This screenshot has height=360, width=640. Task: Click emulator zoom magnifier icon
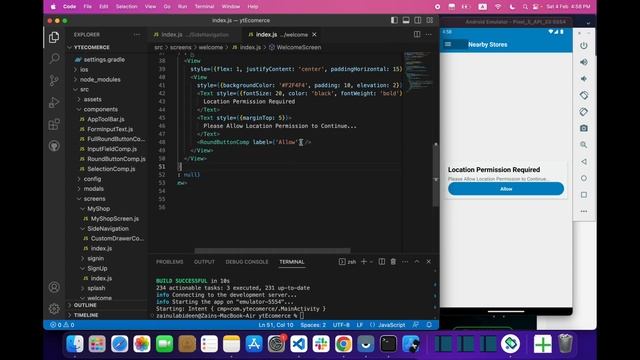[584, 145]
